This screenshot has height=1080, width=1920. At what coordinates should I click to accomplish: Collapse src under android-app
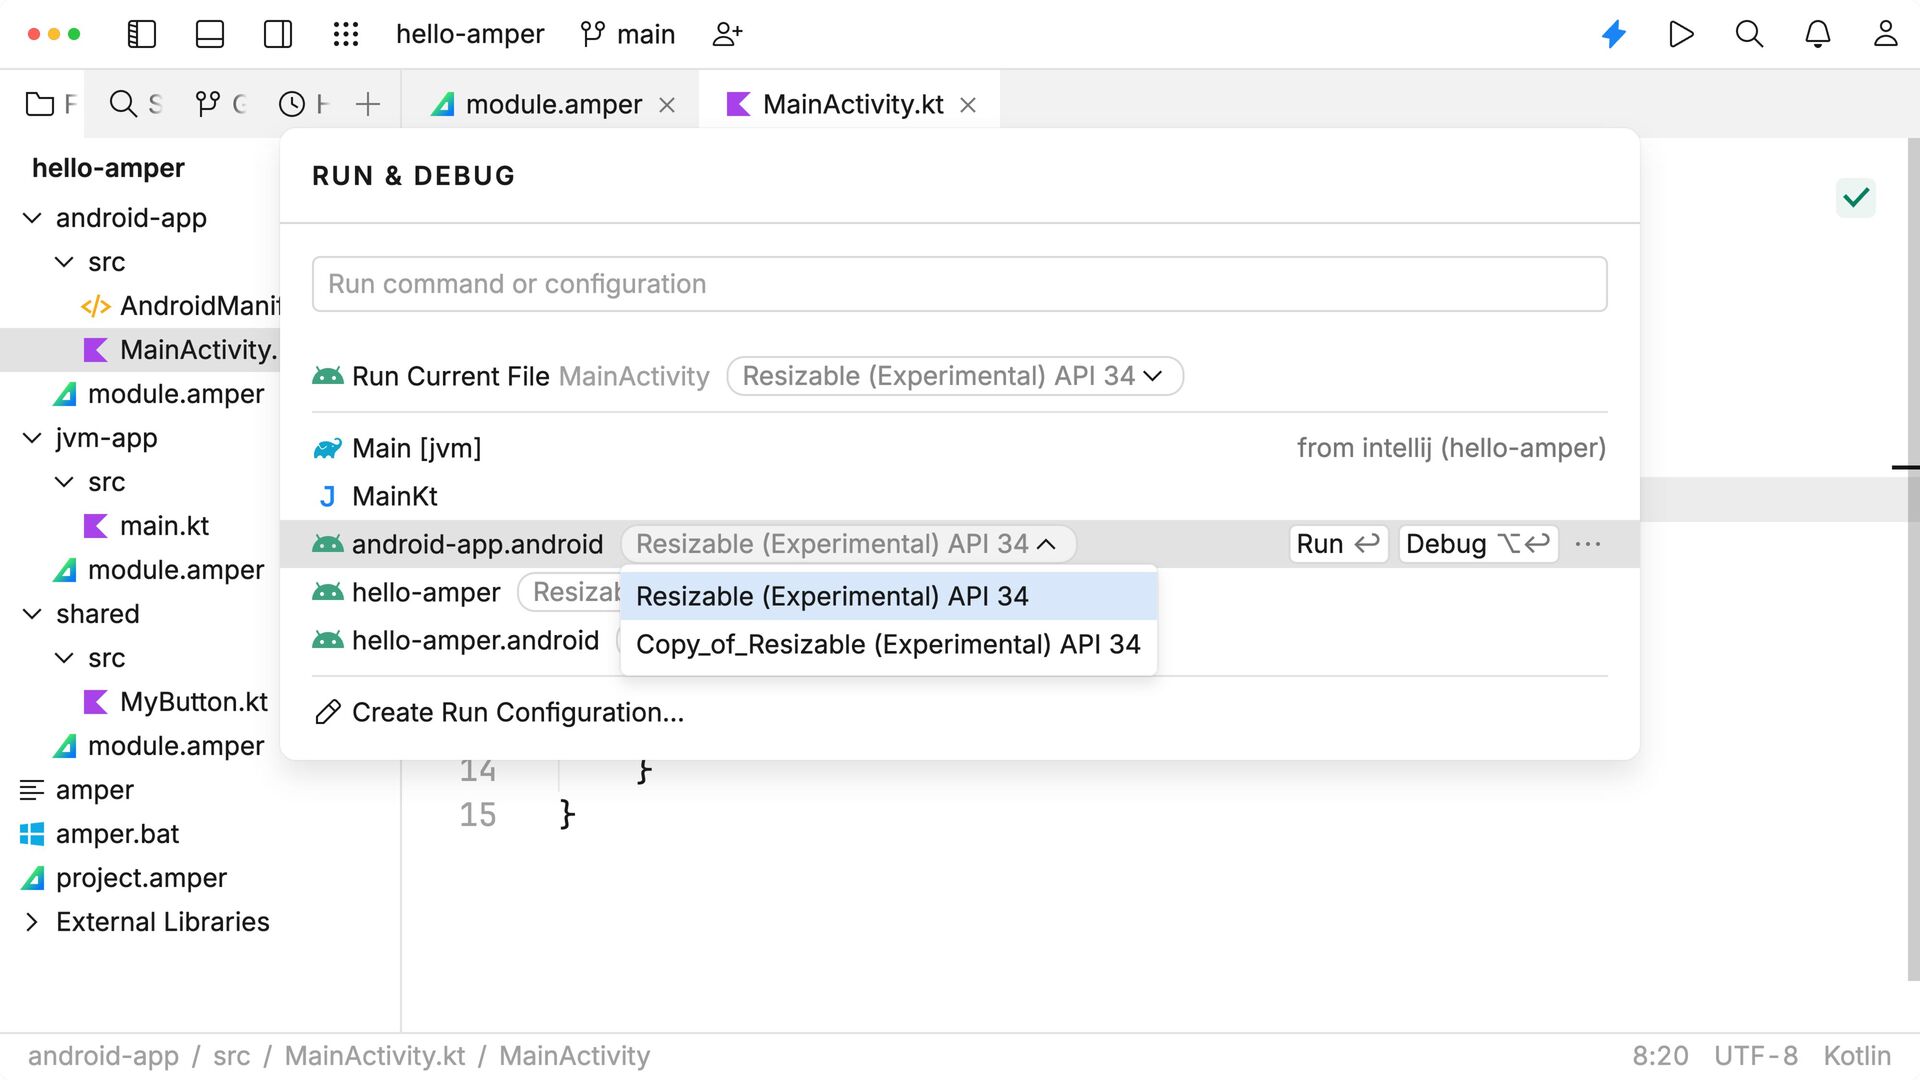(64, 262)
